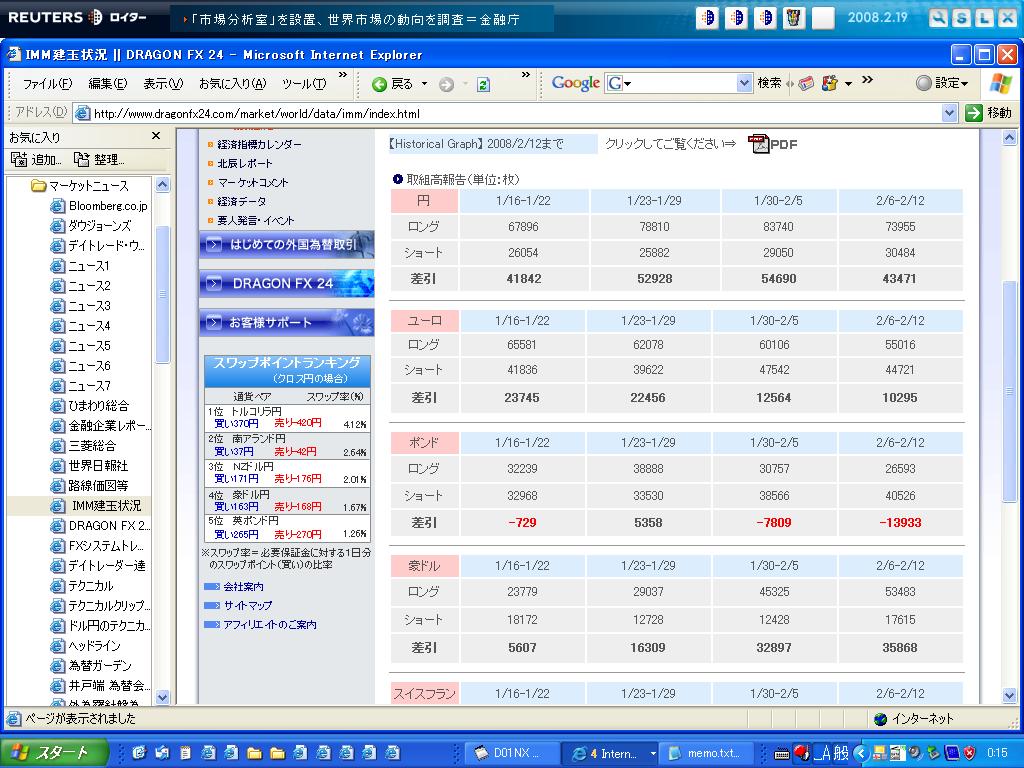Click page scrollbar down arrow
The height and width of the screenshot is (768, 1024).
1009,696
